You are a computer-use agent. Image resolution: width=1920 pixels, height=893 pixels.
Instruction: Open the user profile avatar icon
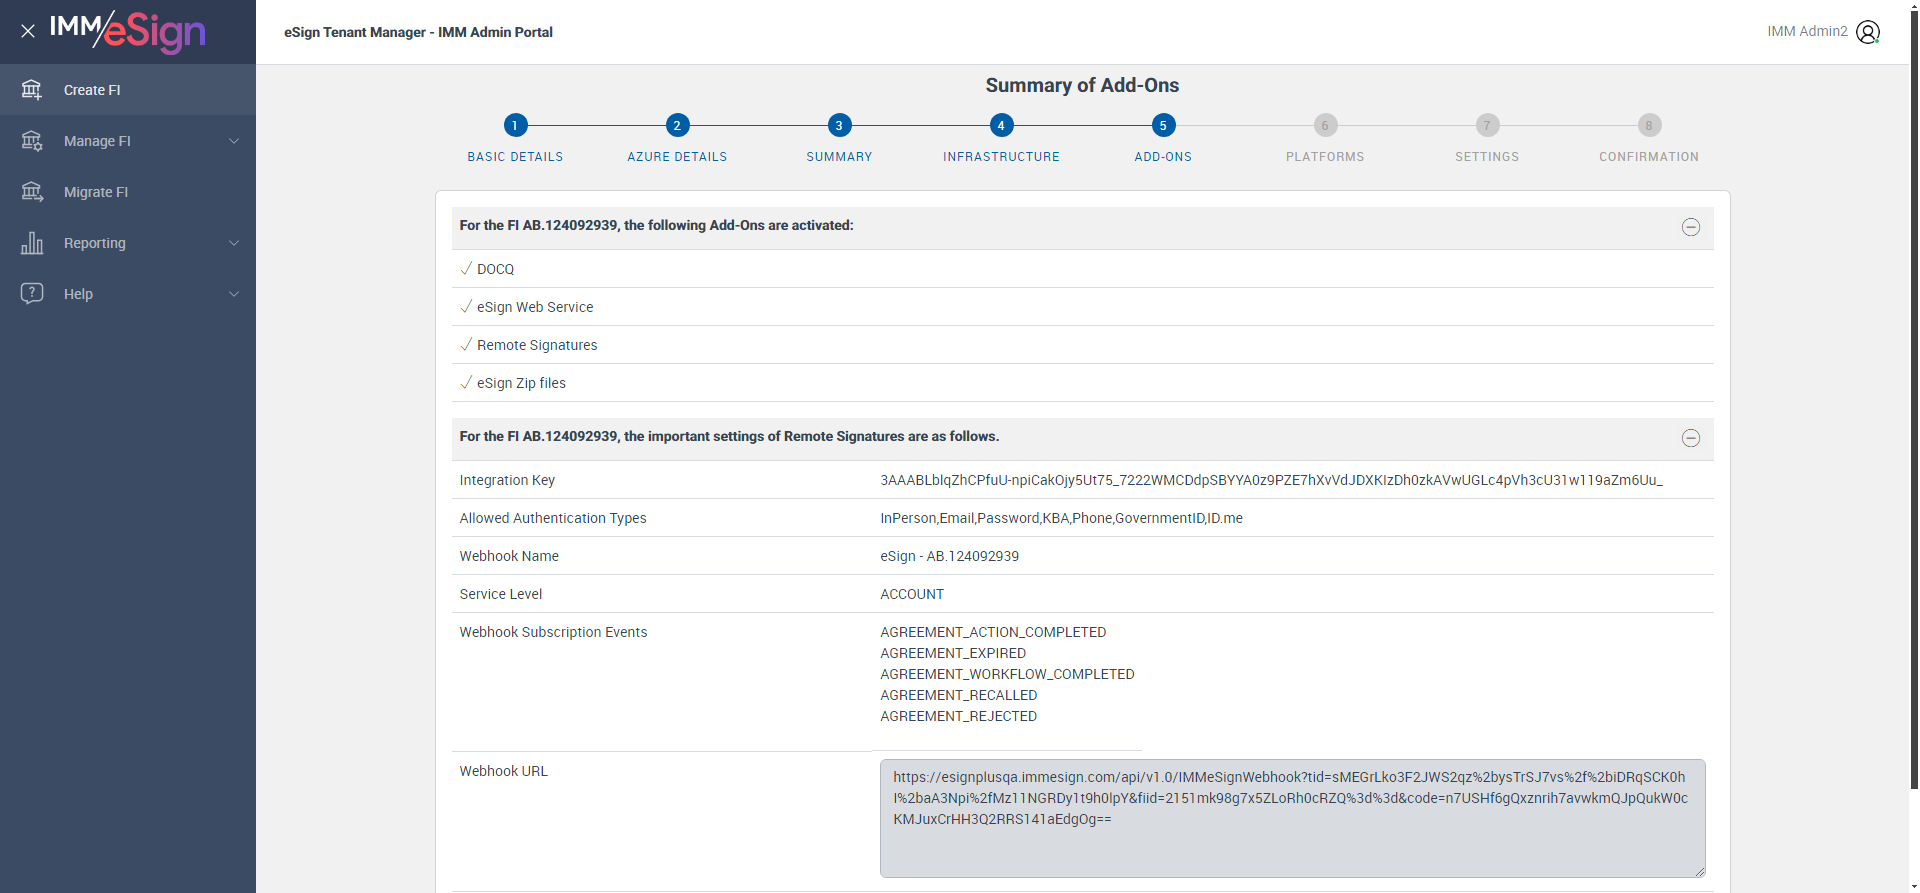[x=1868, y=32]
